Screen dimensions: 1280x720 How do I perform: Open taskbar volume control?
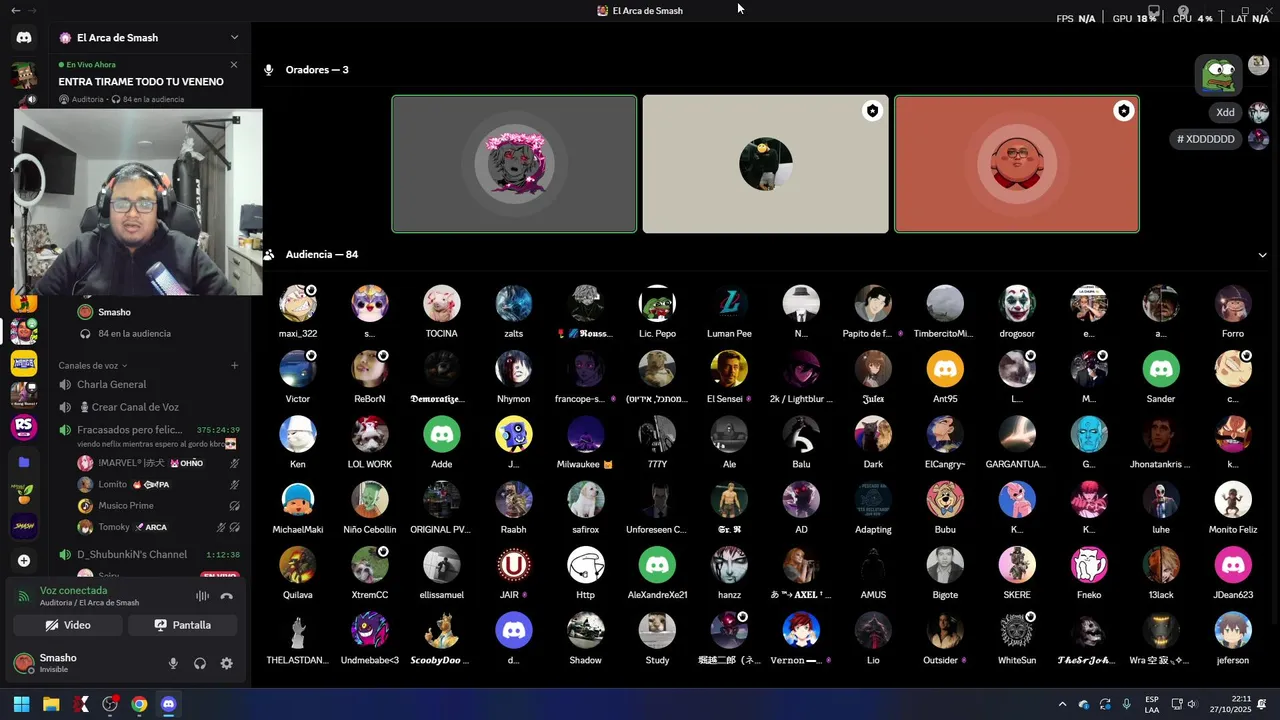tap(1191, 704)
